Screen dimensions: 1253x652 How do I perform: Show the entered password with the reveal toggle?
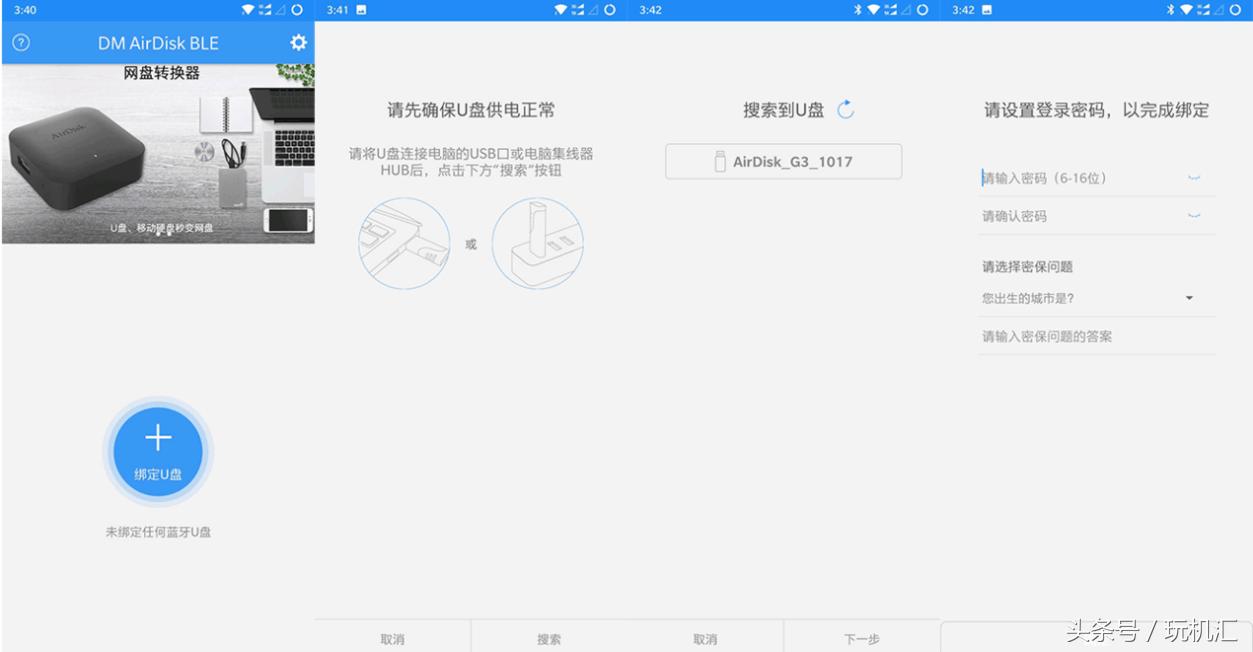(1194, 176)
